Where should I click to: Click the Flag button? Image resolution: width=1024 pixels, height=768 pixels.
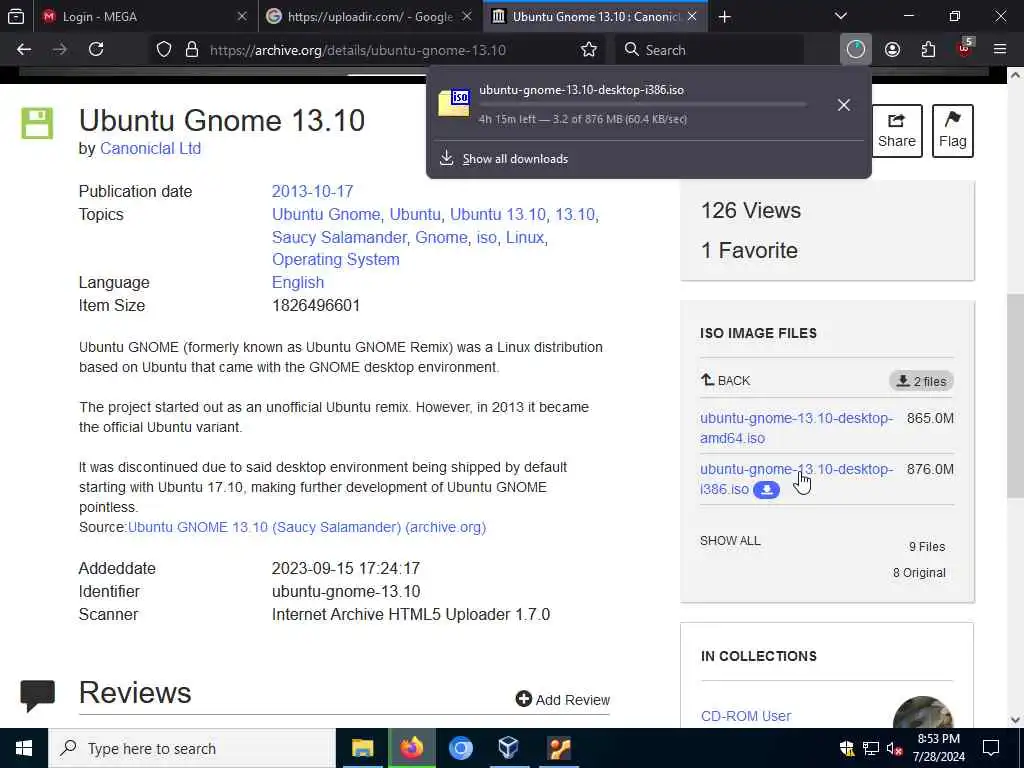952,131
